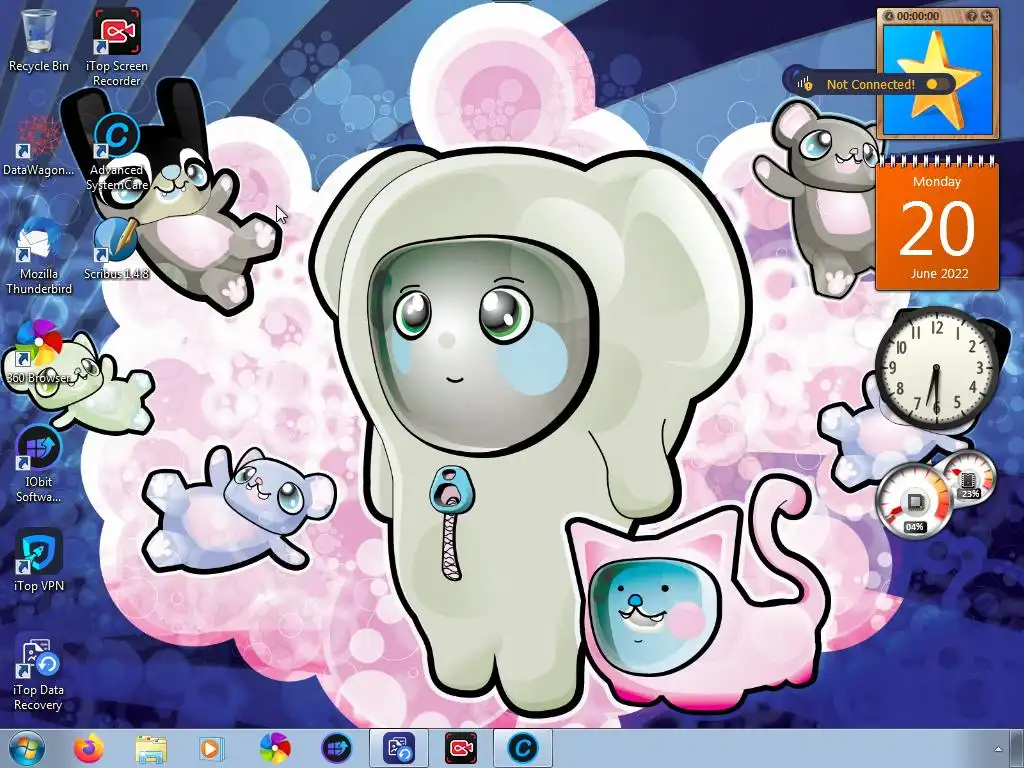Click the 00:00:00 timer readout

pyautogui.click(x=918, y=16)
